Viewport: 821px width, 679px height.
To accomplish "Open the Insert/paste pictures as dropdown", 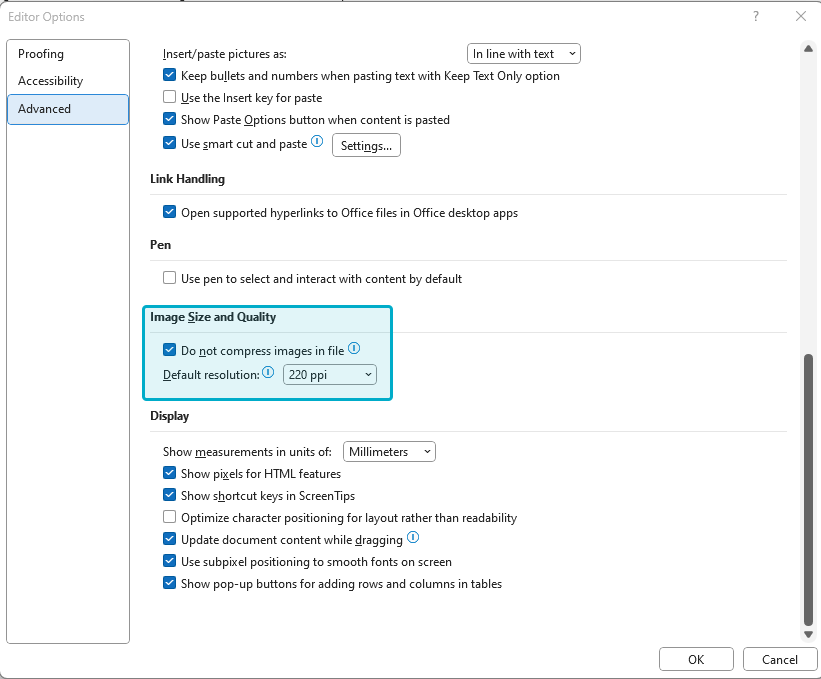I will tap(524, 54).
